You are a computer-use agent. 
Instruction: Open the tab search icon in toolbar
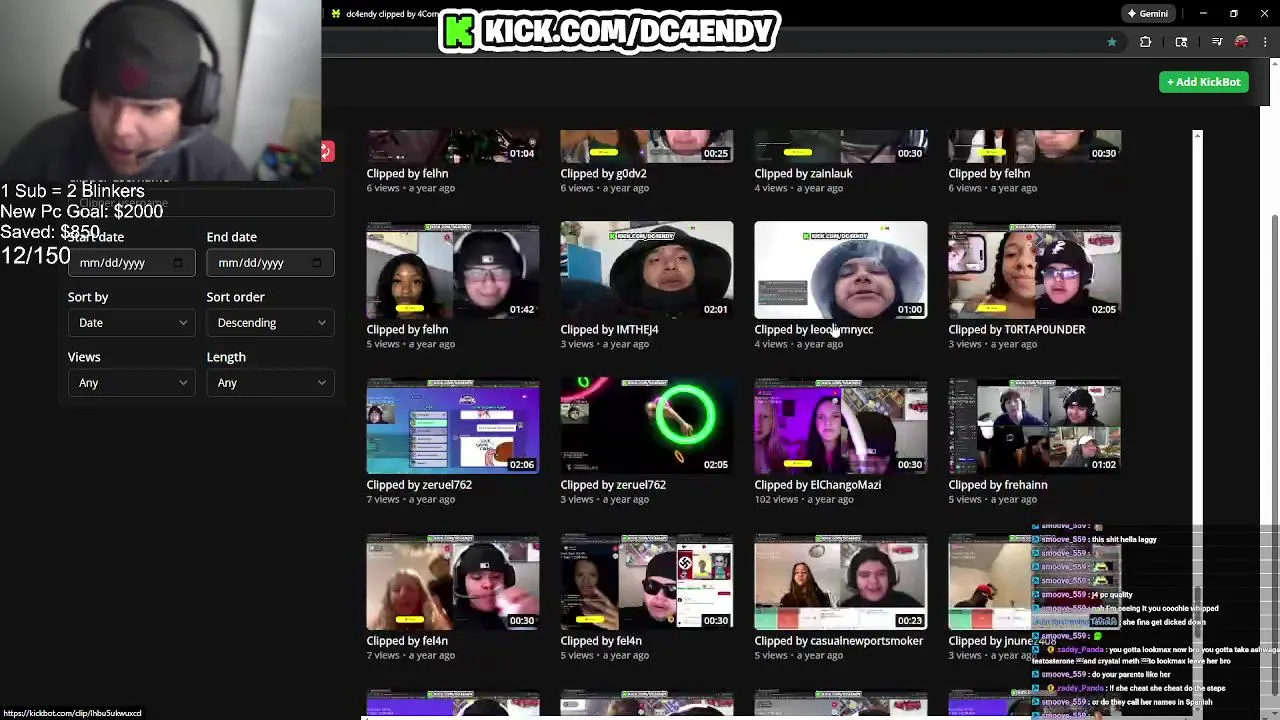click(1181, 42)
